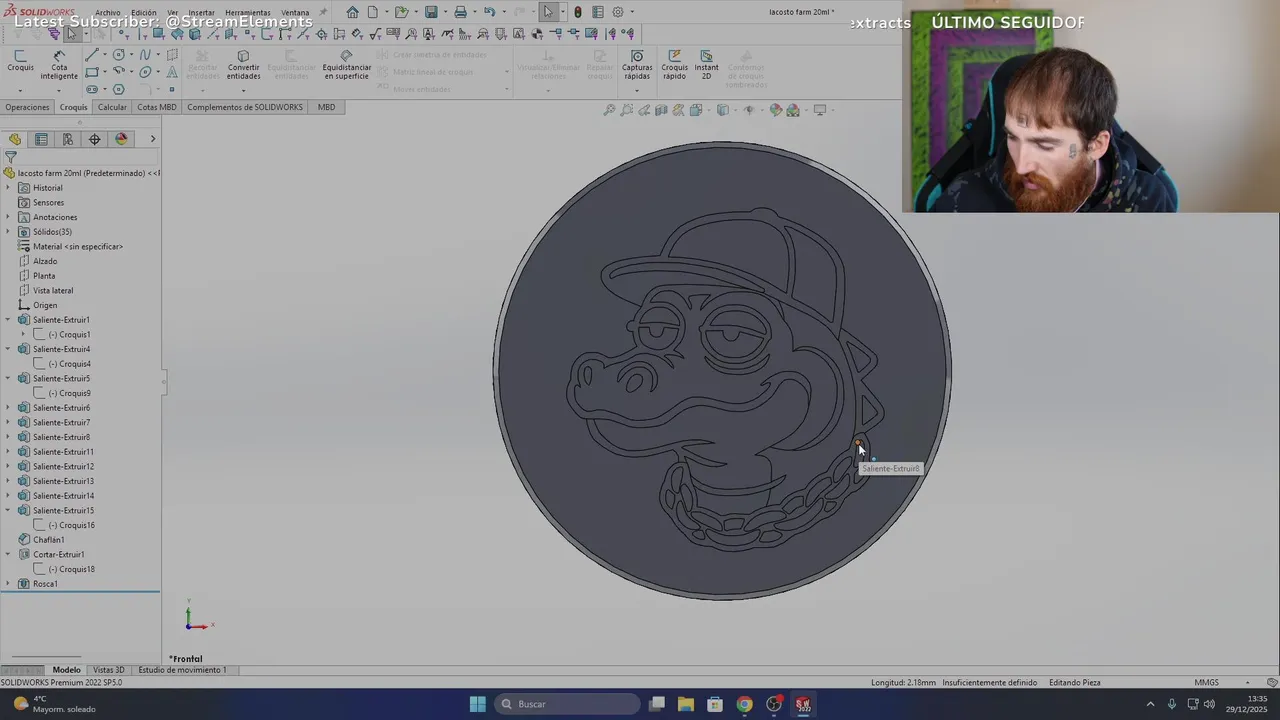Open the Windows Start button

coord(477,704)
